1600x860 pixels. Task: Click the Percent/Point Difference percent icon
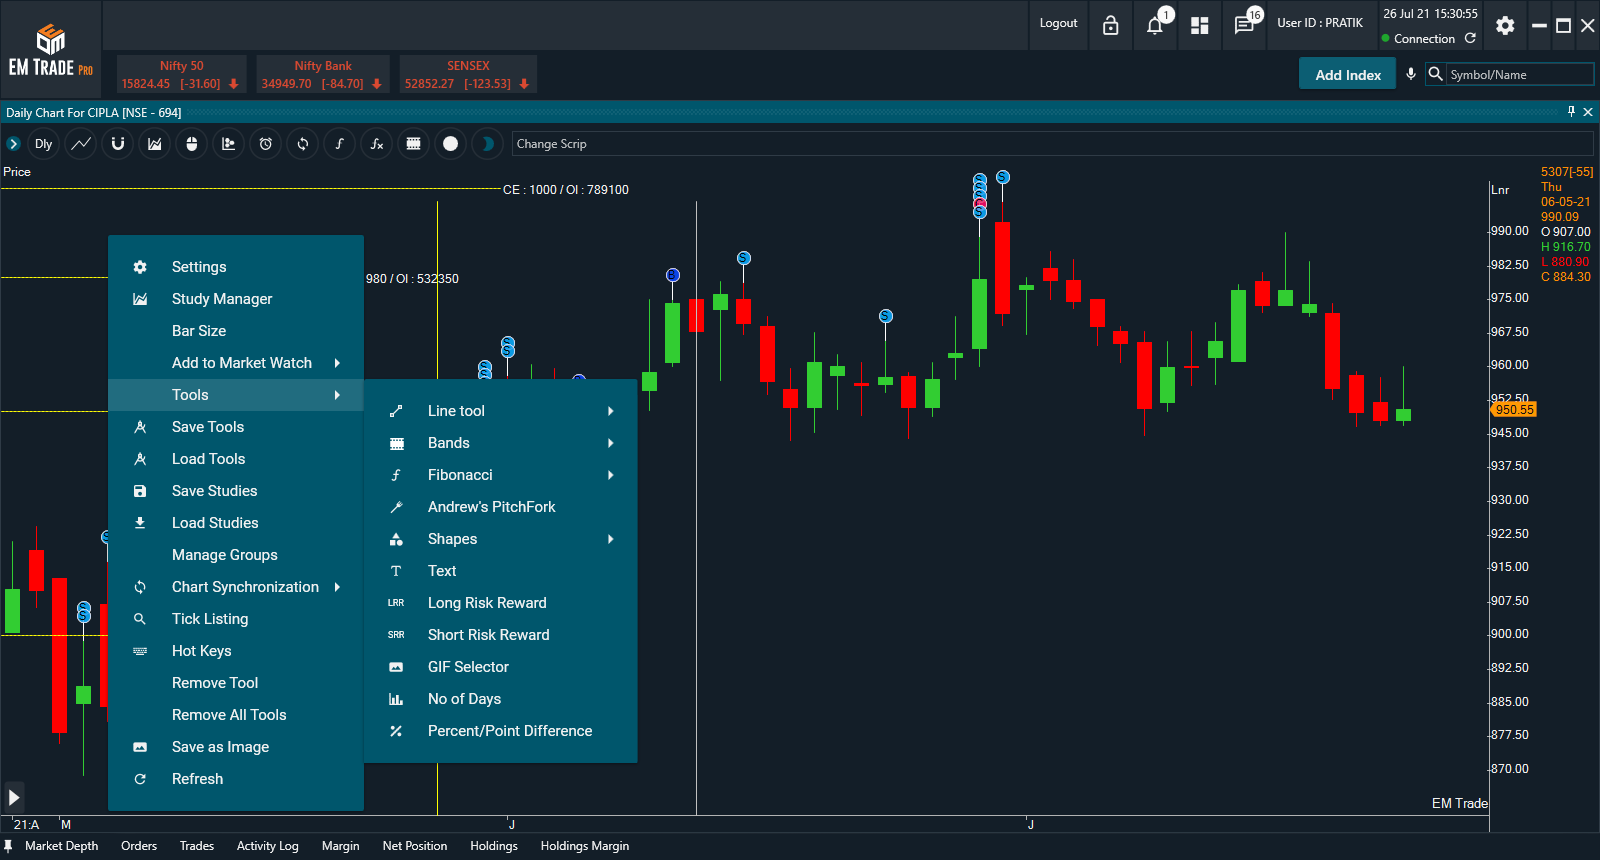(x=396, y=731)
